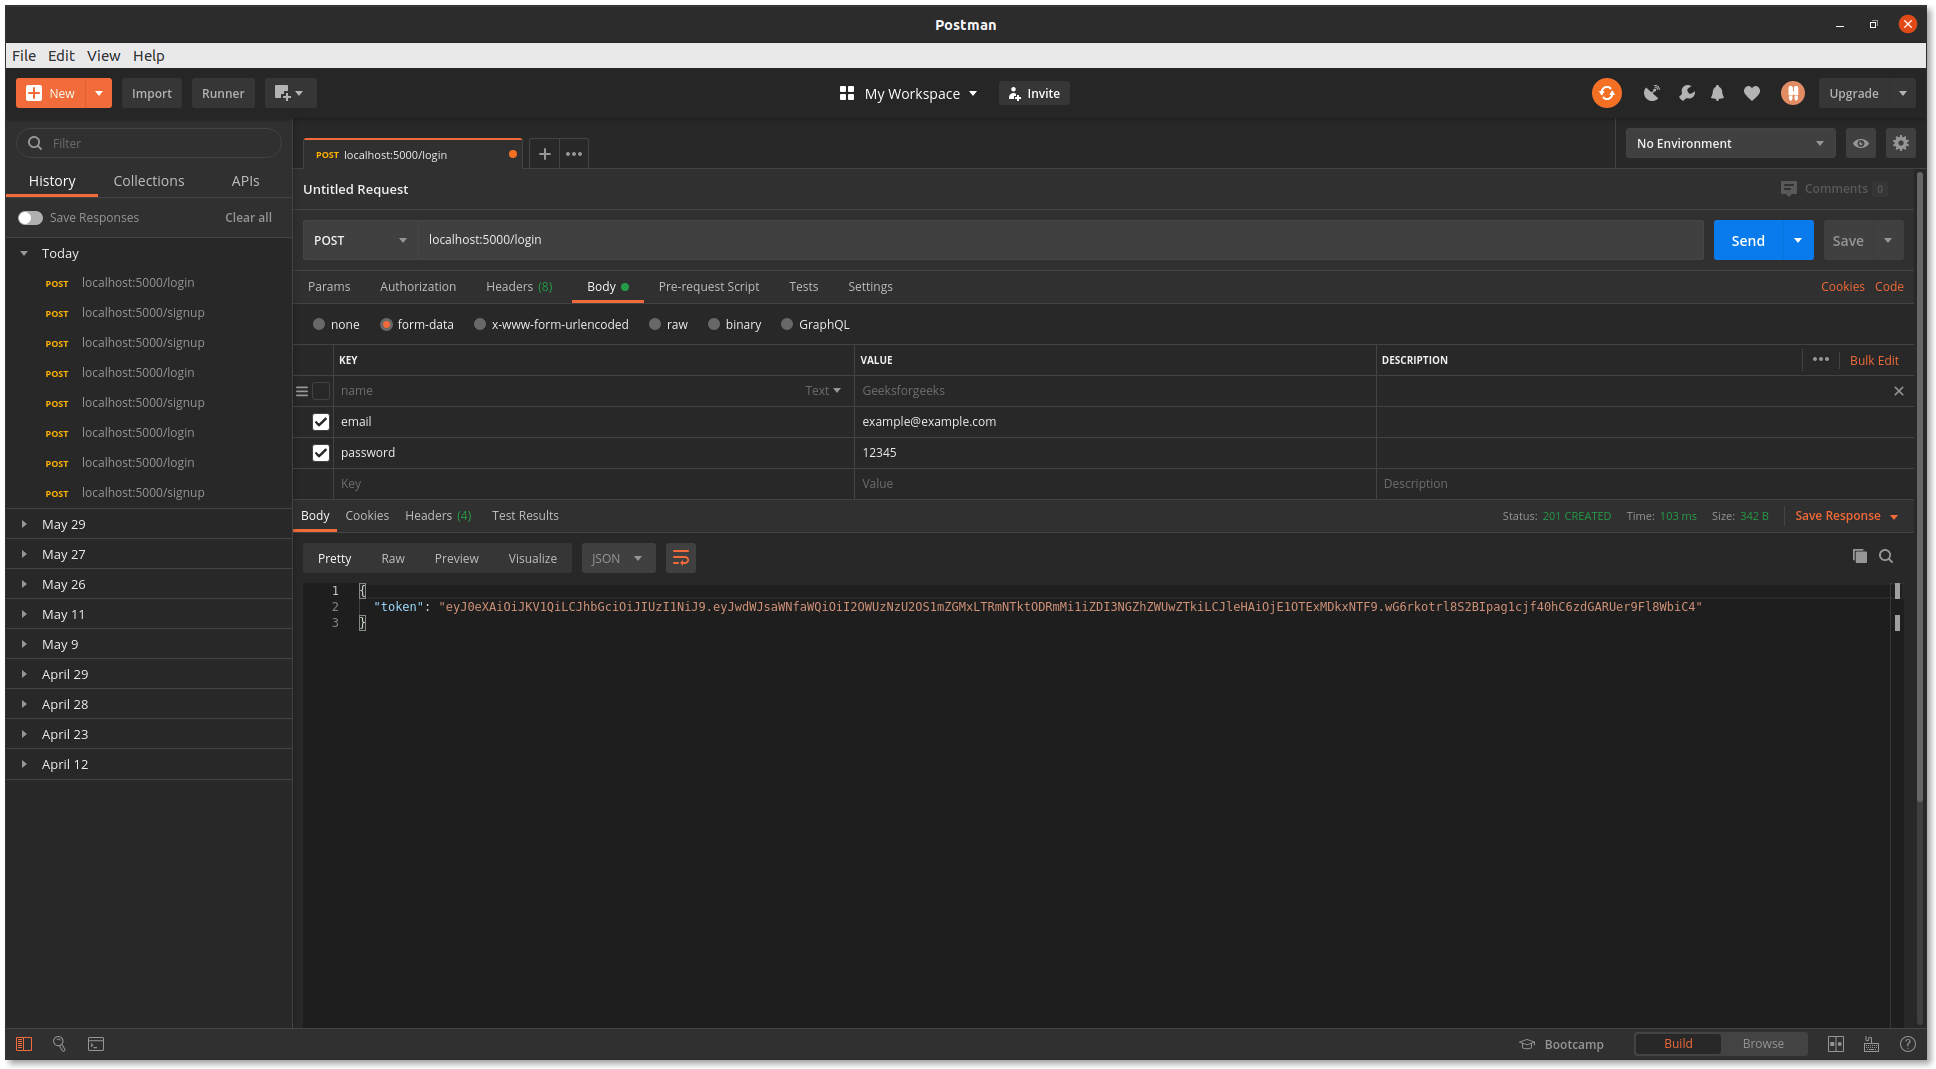Screen dimensions: 1936x1069
Task: Copy response body to clipboard
Action: (1859, 556)
